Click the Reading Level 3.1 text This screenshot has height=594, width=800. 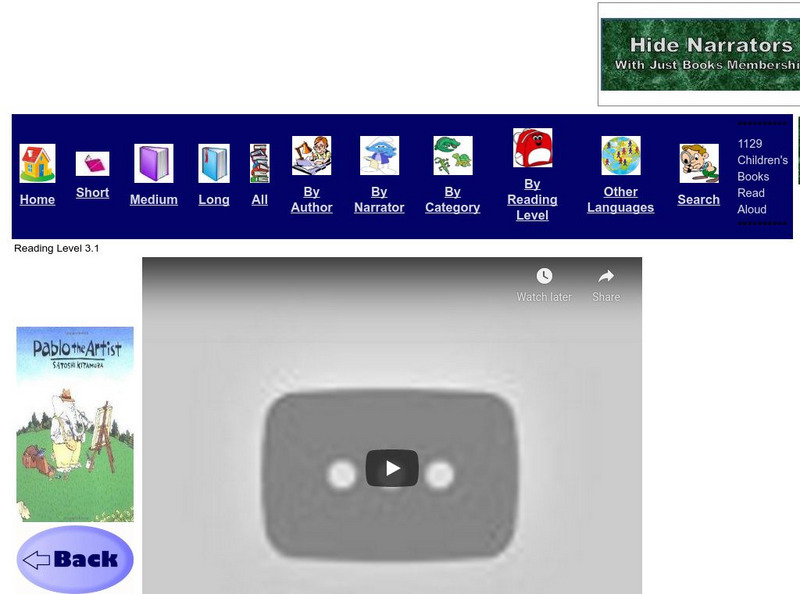[x=57, y=249]
